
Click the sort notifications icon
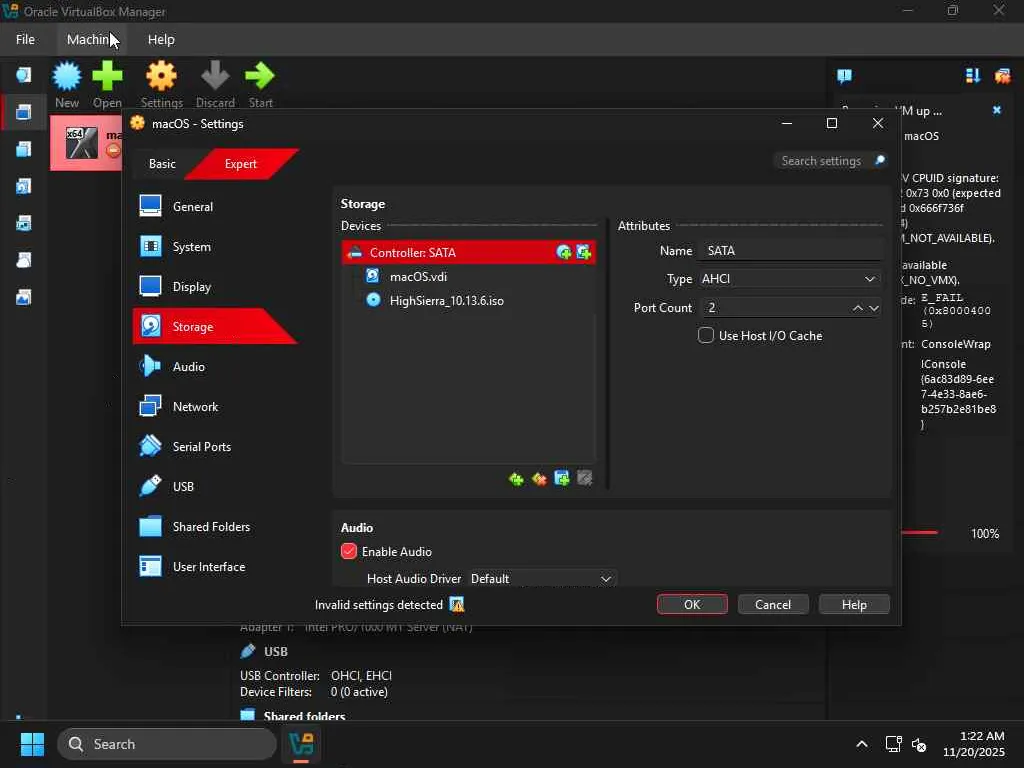click(972, 76)
